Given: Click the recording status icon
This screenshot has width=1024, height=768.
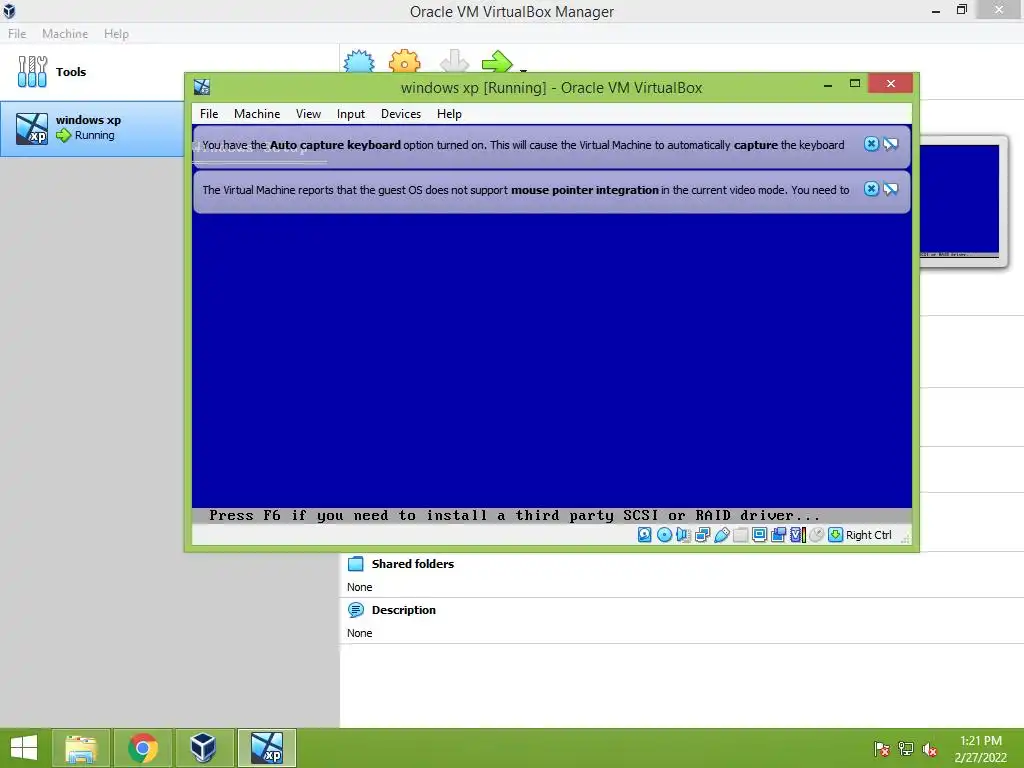Looking at the screenshot, I should (778, 535).
